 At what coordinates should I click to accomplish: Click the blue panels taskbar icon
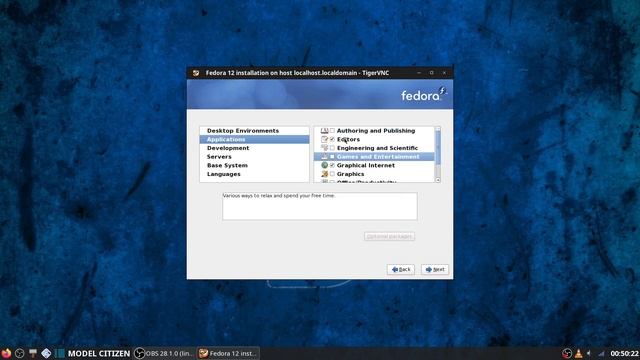click(x=60, y=353)
